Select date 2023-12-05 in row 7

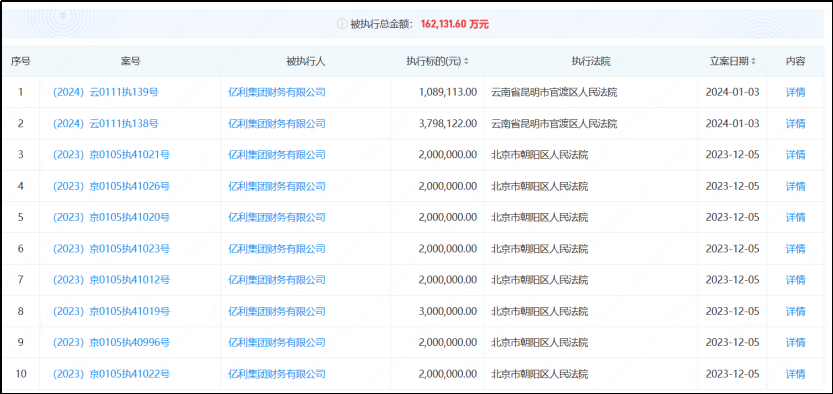[x=733, y=280]
